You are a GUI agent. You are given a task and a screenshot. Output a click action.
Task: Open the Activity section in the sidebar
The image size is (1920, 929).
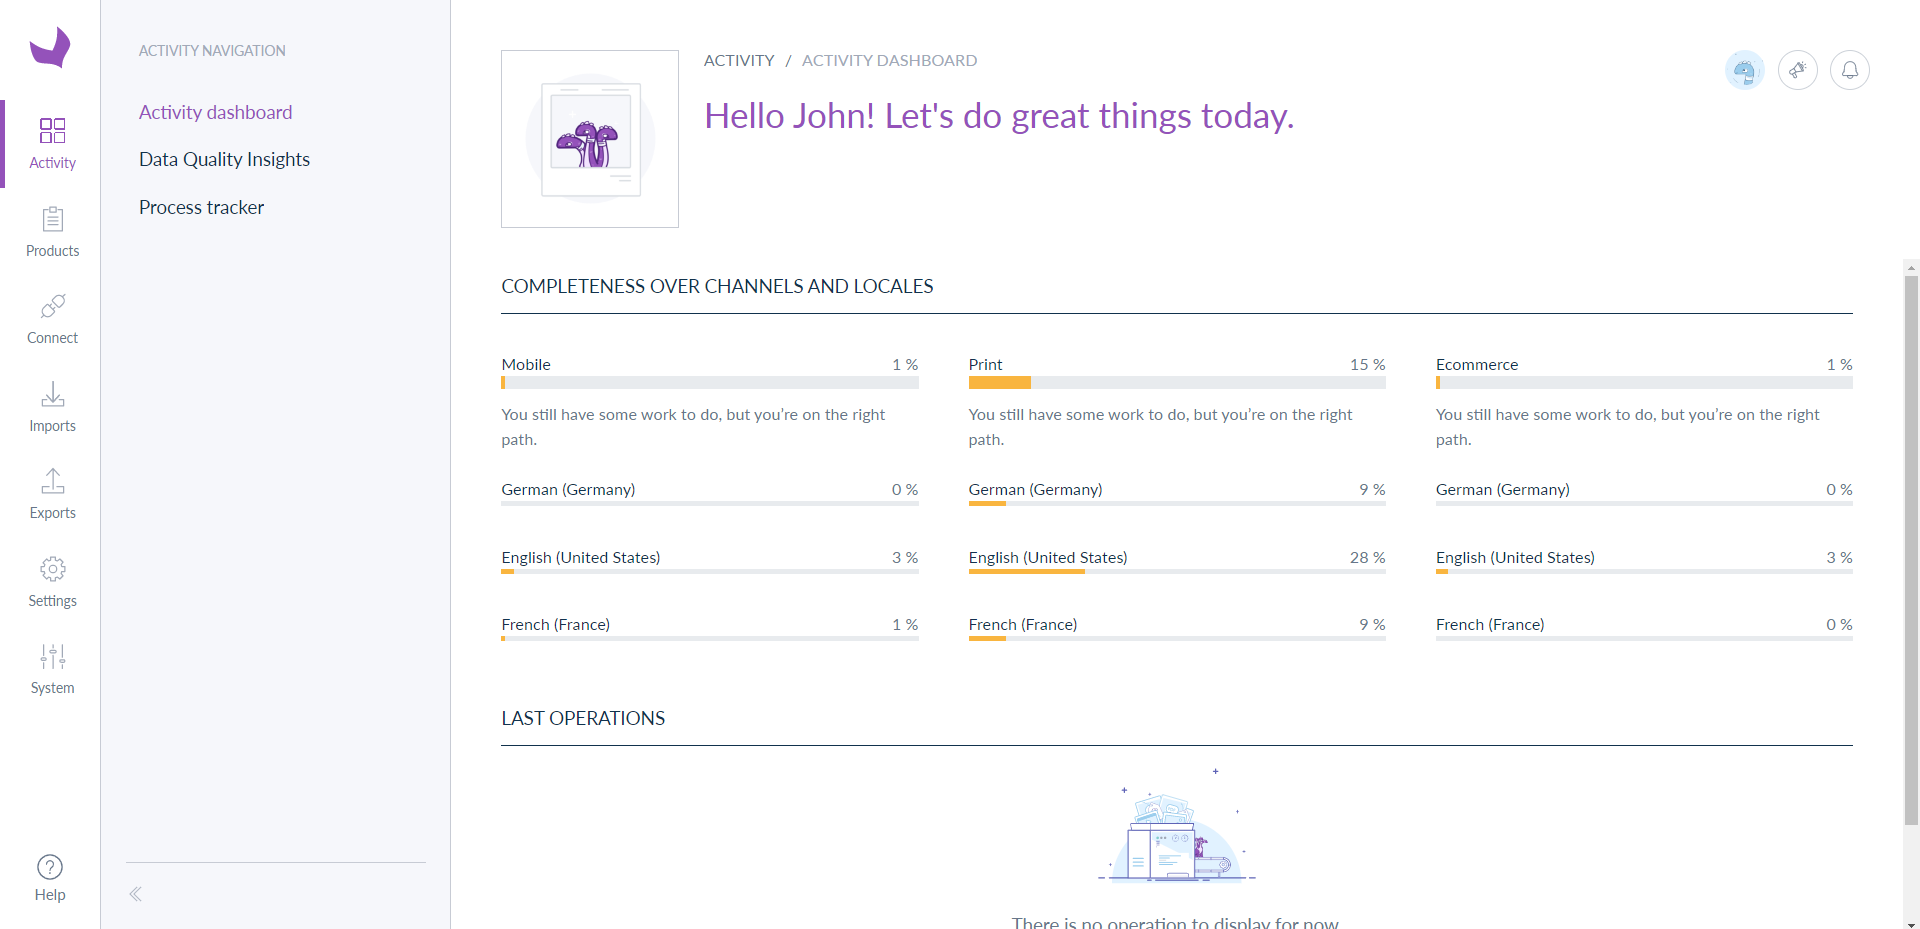point(52,143)
